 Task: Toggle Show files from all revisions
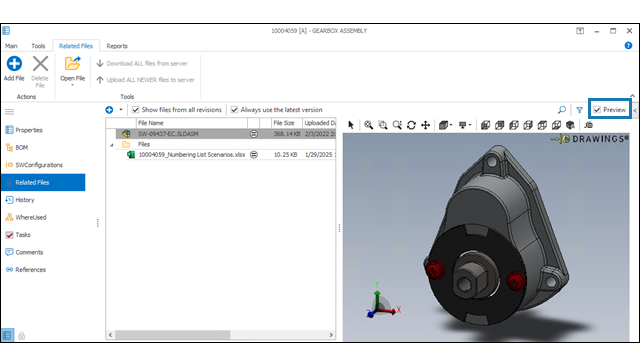(136, 110)
